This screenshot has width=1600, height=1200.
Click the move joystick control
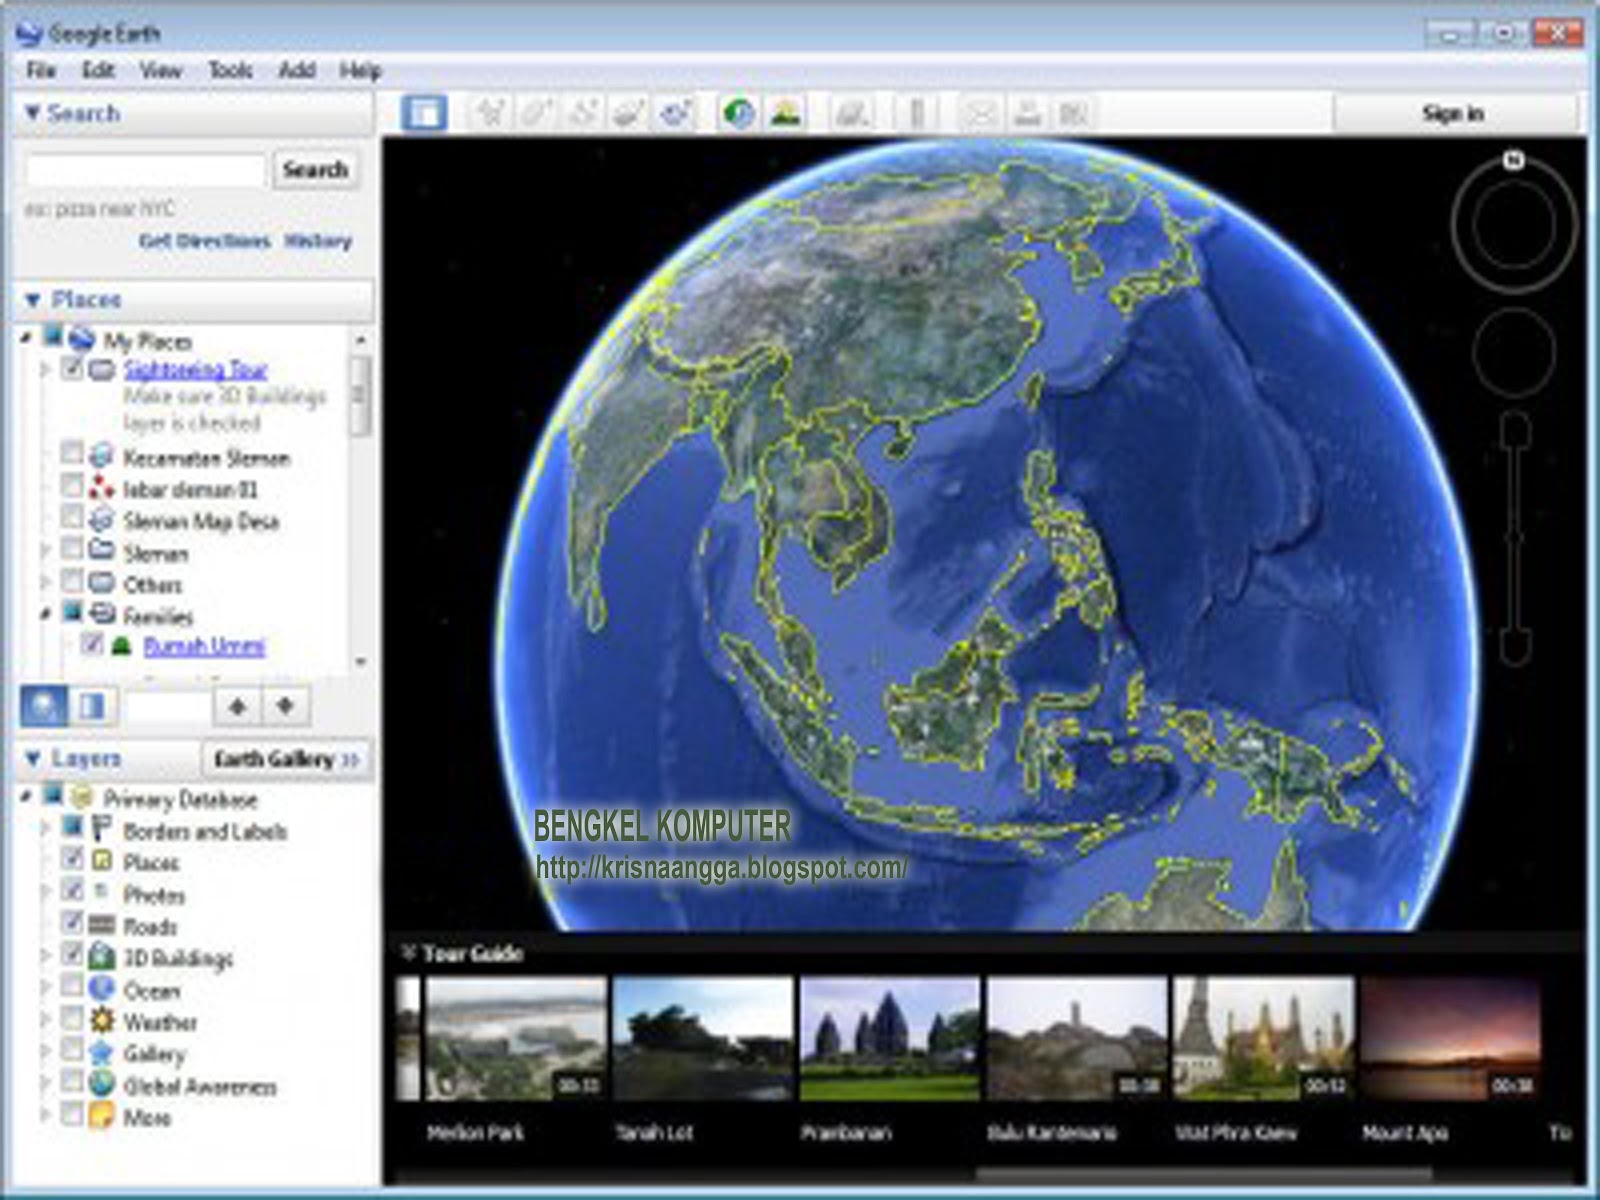(1514, 350)
